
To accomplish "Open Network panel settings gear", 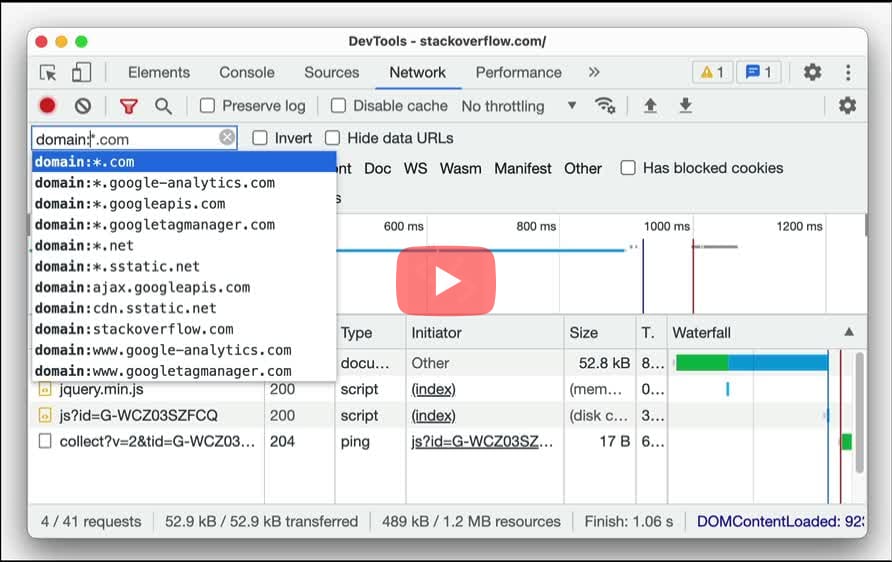I will (847, 106).
